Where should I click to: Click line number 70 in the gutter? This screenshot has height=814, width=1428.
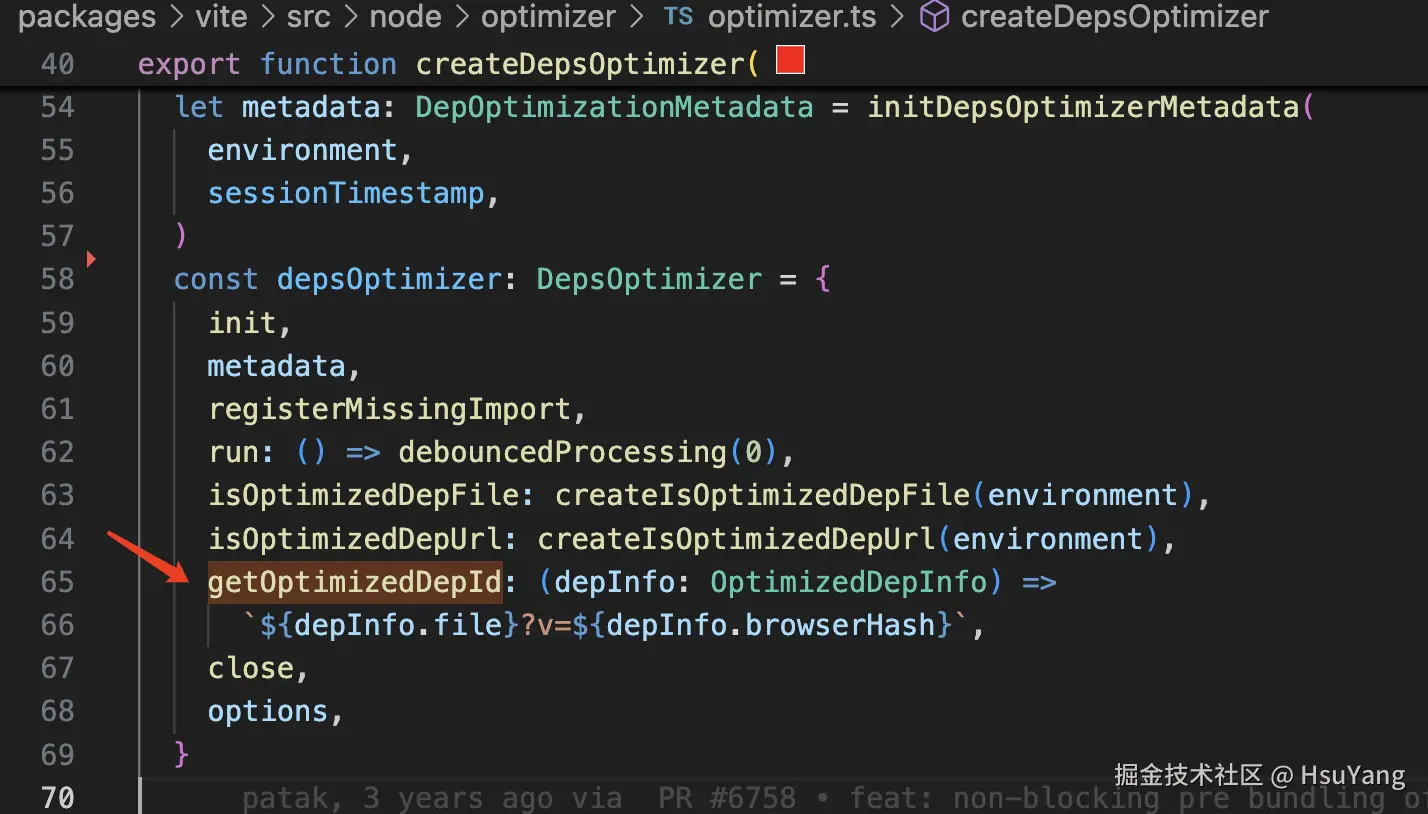pos(57,798)
